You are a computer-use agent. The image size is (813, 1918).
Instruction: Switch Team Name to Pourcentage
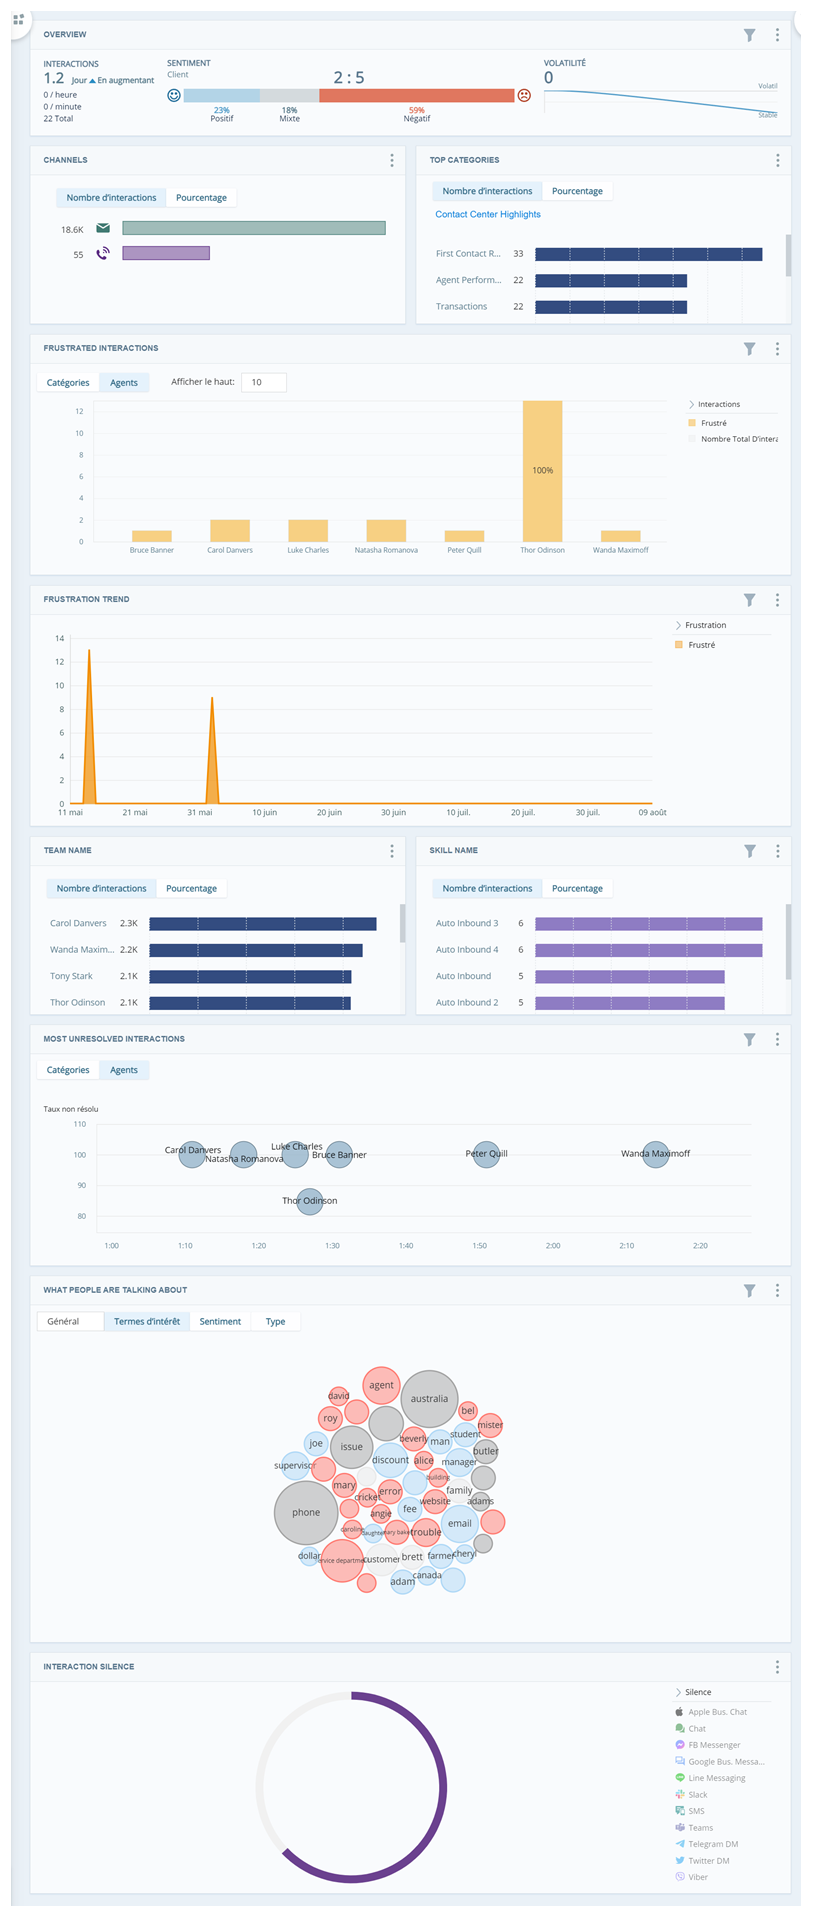point(191,889)
